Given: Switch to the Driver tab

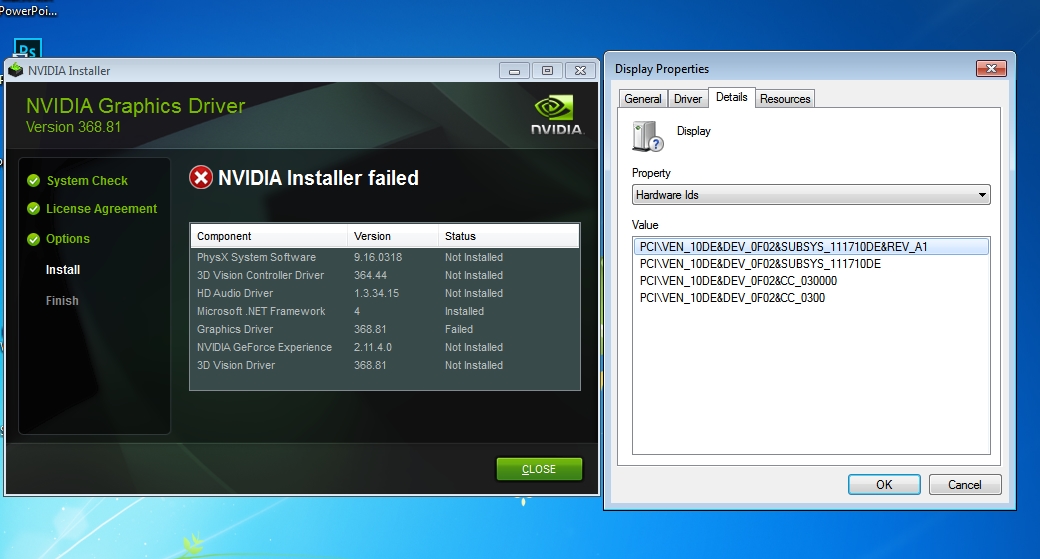Looking at the screenshot, I should tap(688, 99).
